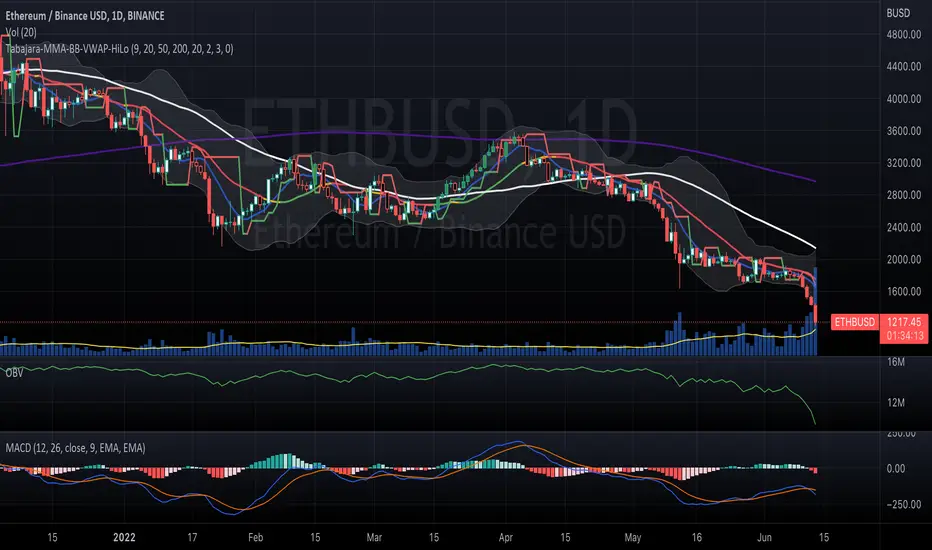Click the 2022 year label on time axis
The image size is (932, 550).
point(124,538)
